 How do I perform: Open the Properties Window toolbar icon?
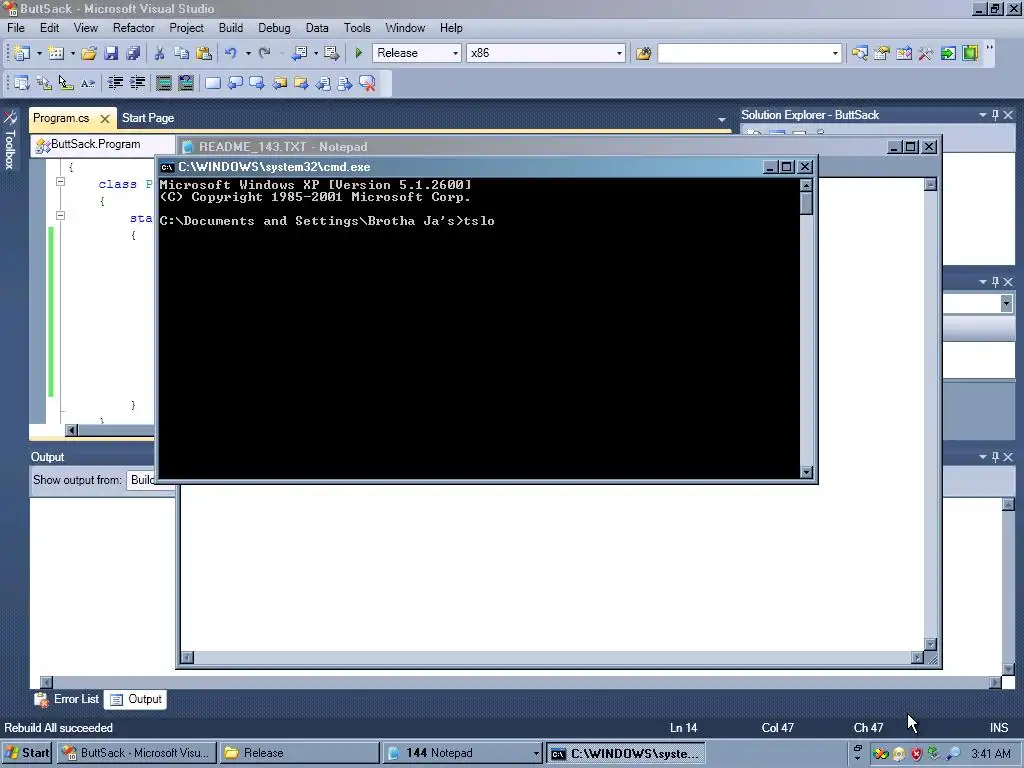pos(882,53)
